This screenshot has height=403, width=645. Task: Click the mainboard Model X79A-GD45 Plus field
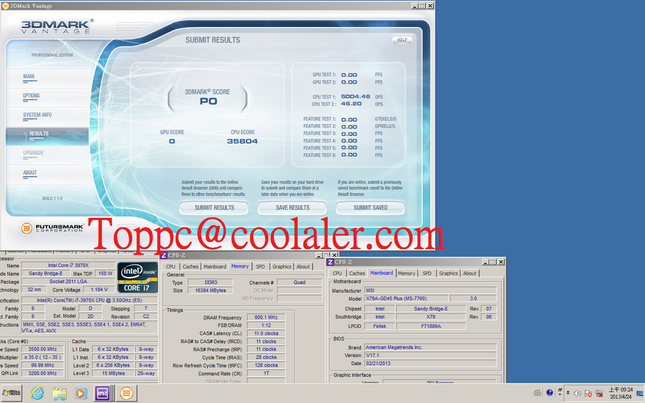pos(406,299)
